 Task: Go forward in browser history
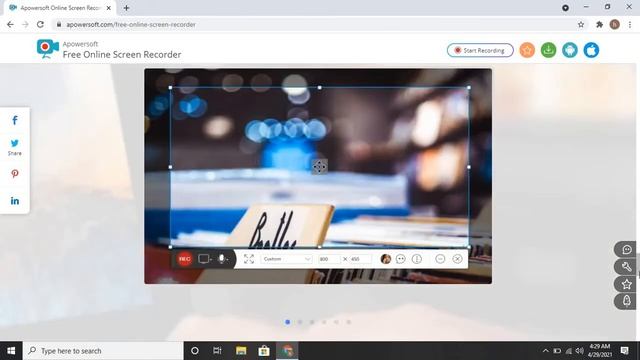(x=25, y=24)
